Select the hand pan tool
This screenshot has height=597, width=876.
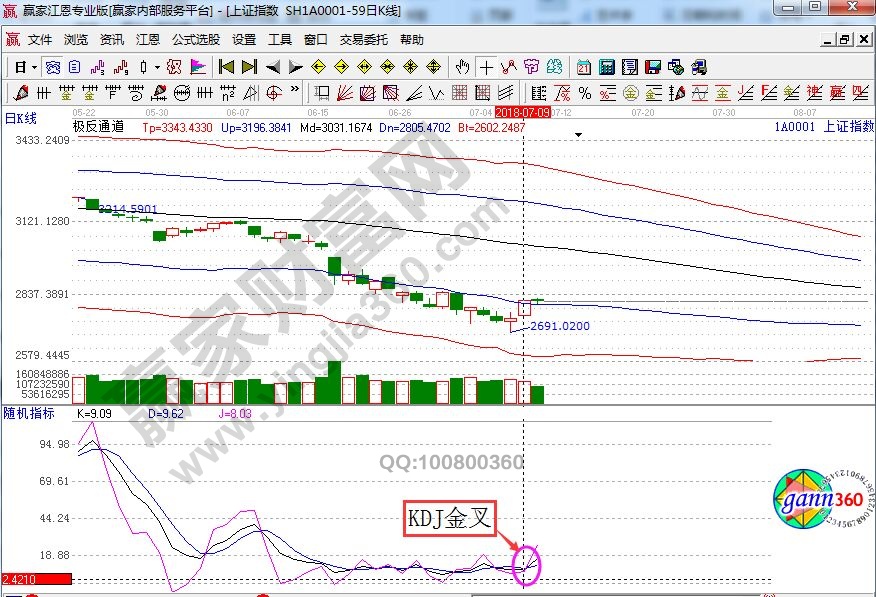(462, 67)
